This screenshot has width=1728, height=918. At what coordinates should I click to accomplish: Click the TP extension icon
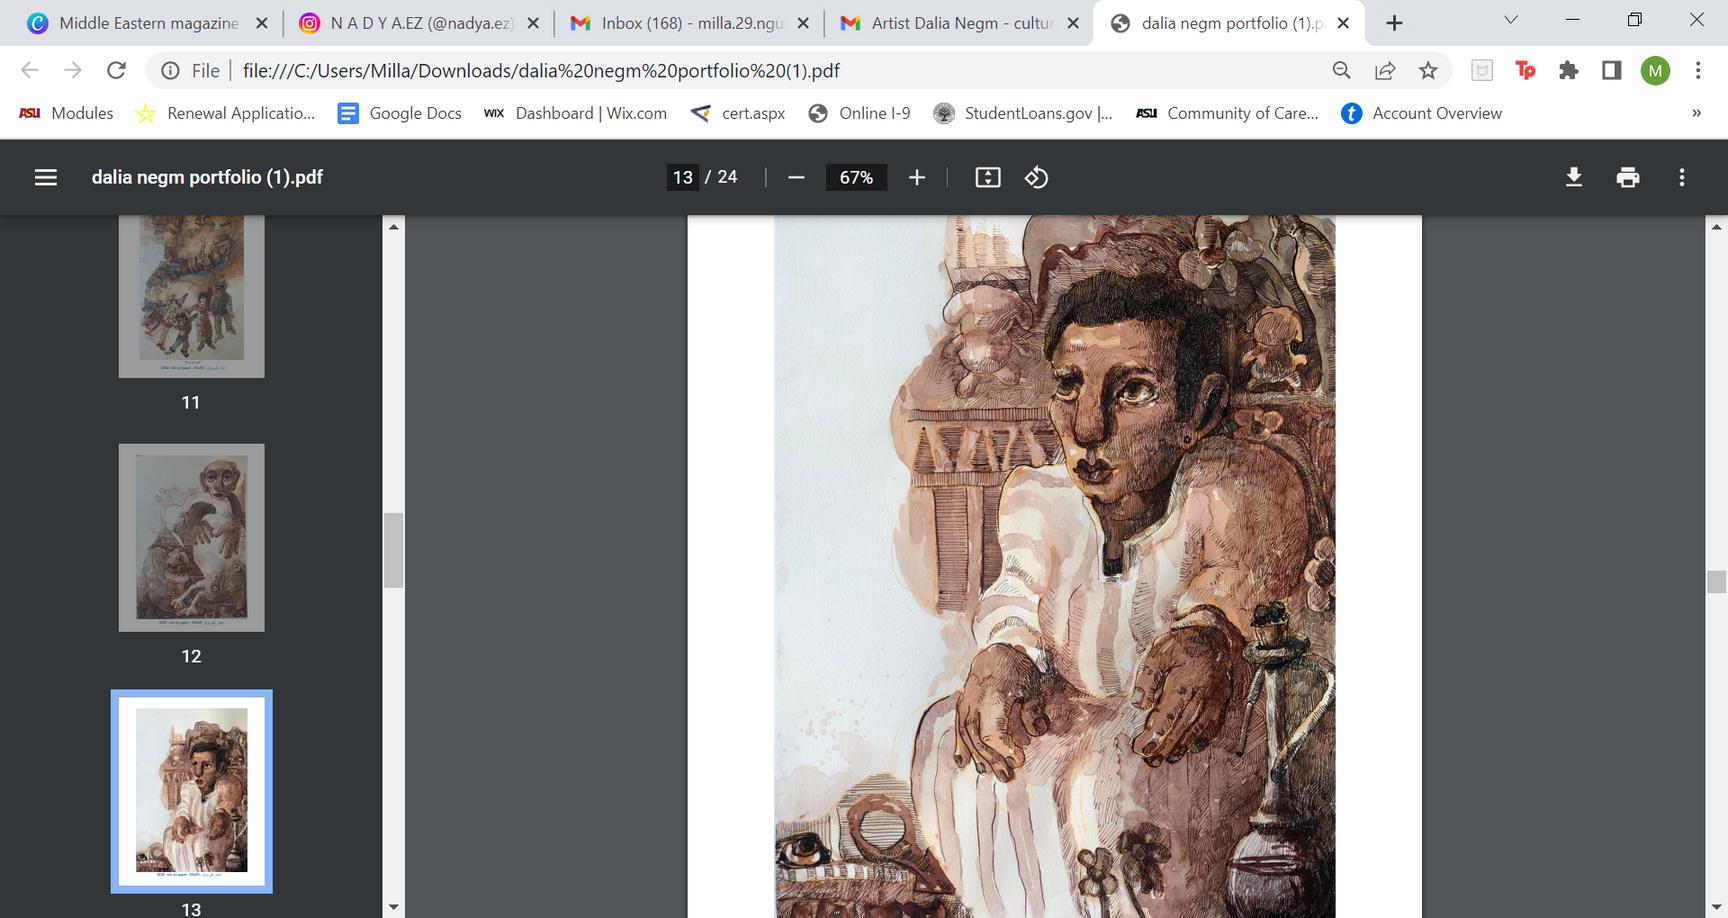[1525, 70]
